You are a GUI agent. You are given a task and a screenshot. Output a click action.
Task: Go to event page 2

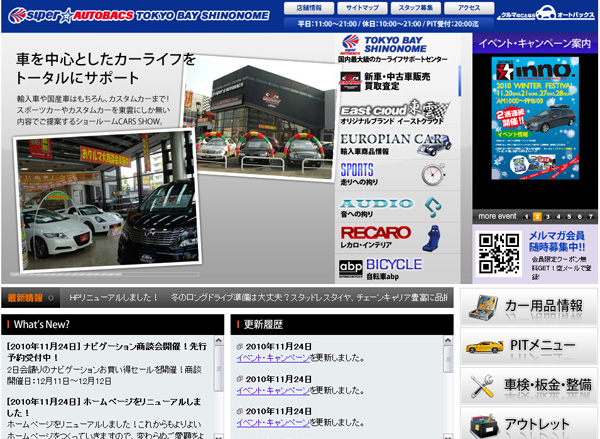(x=537, y=217)
